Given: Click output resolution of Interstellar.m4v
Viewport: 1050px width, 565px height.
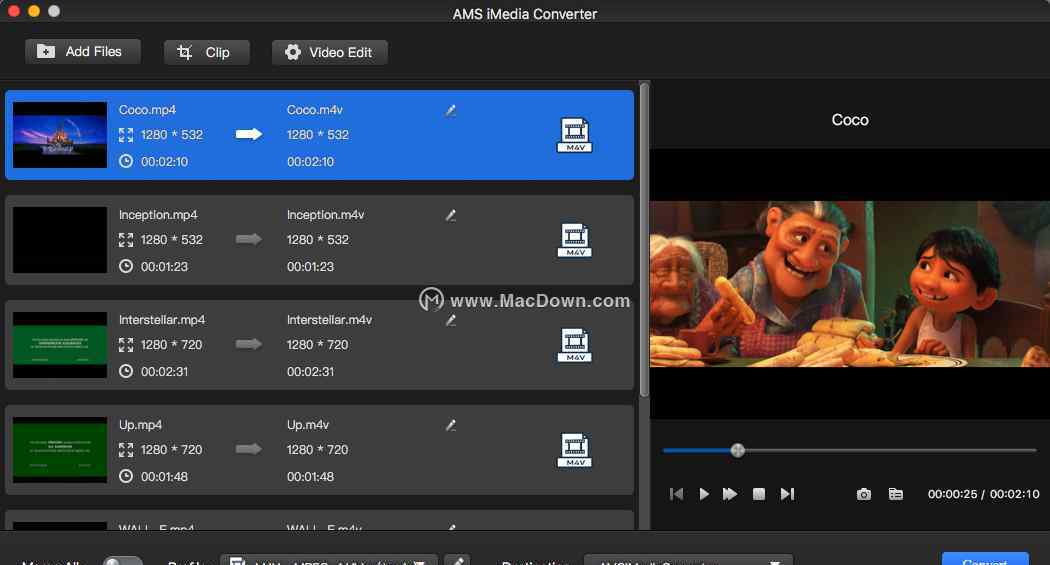Looking at the screenshot, I should tap(317, 345).
